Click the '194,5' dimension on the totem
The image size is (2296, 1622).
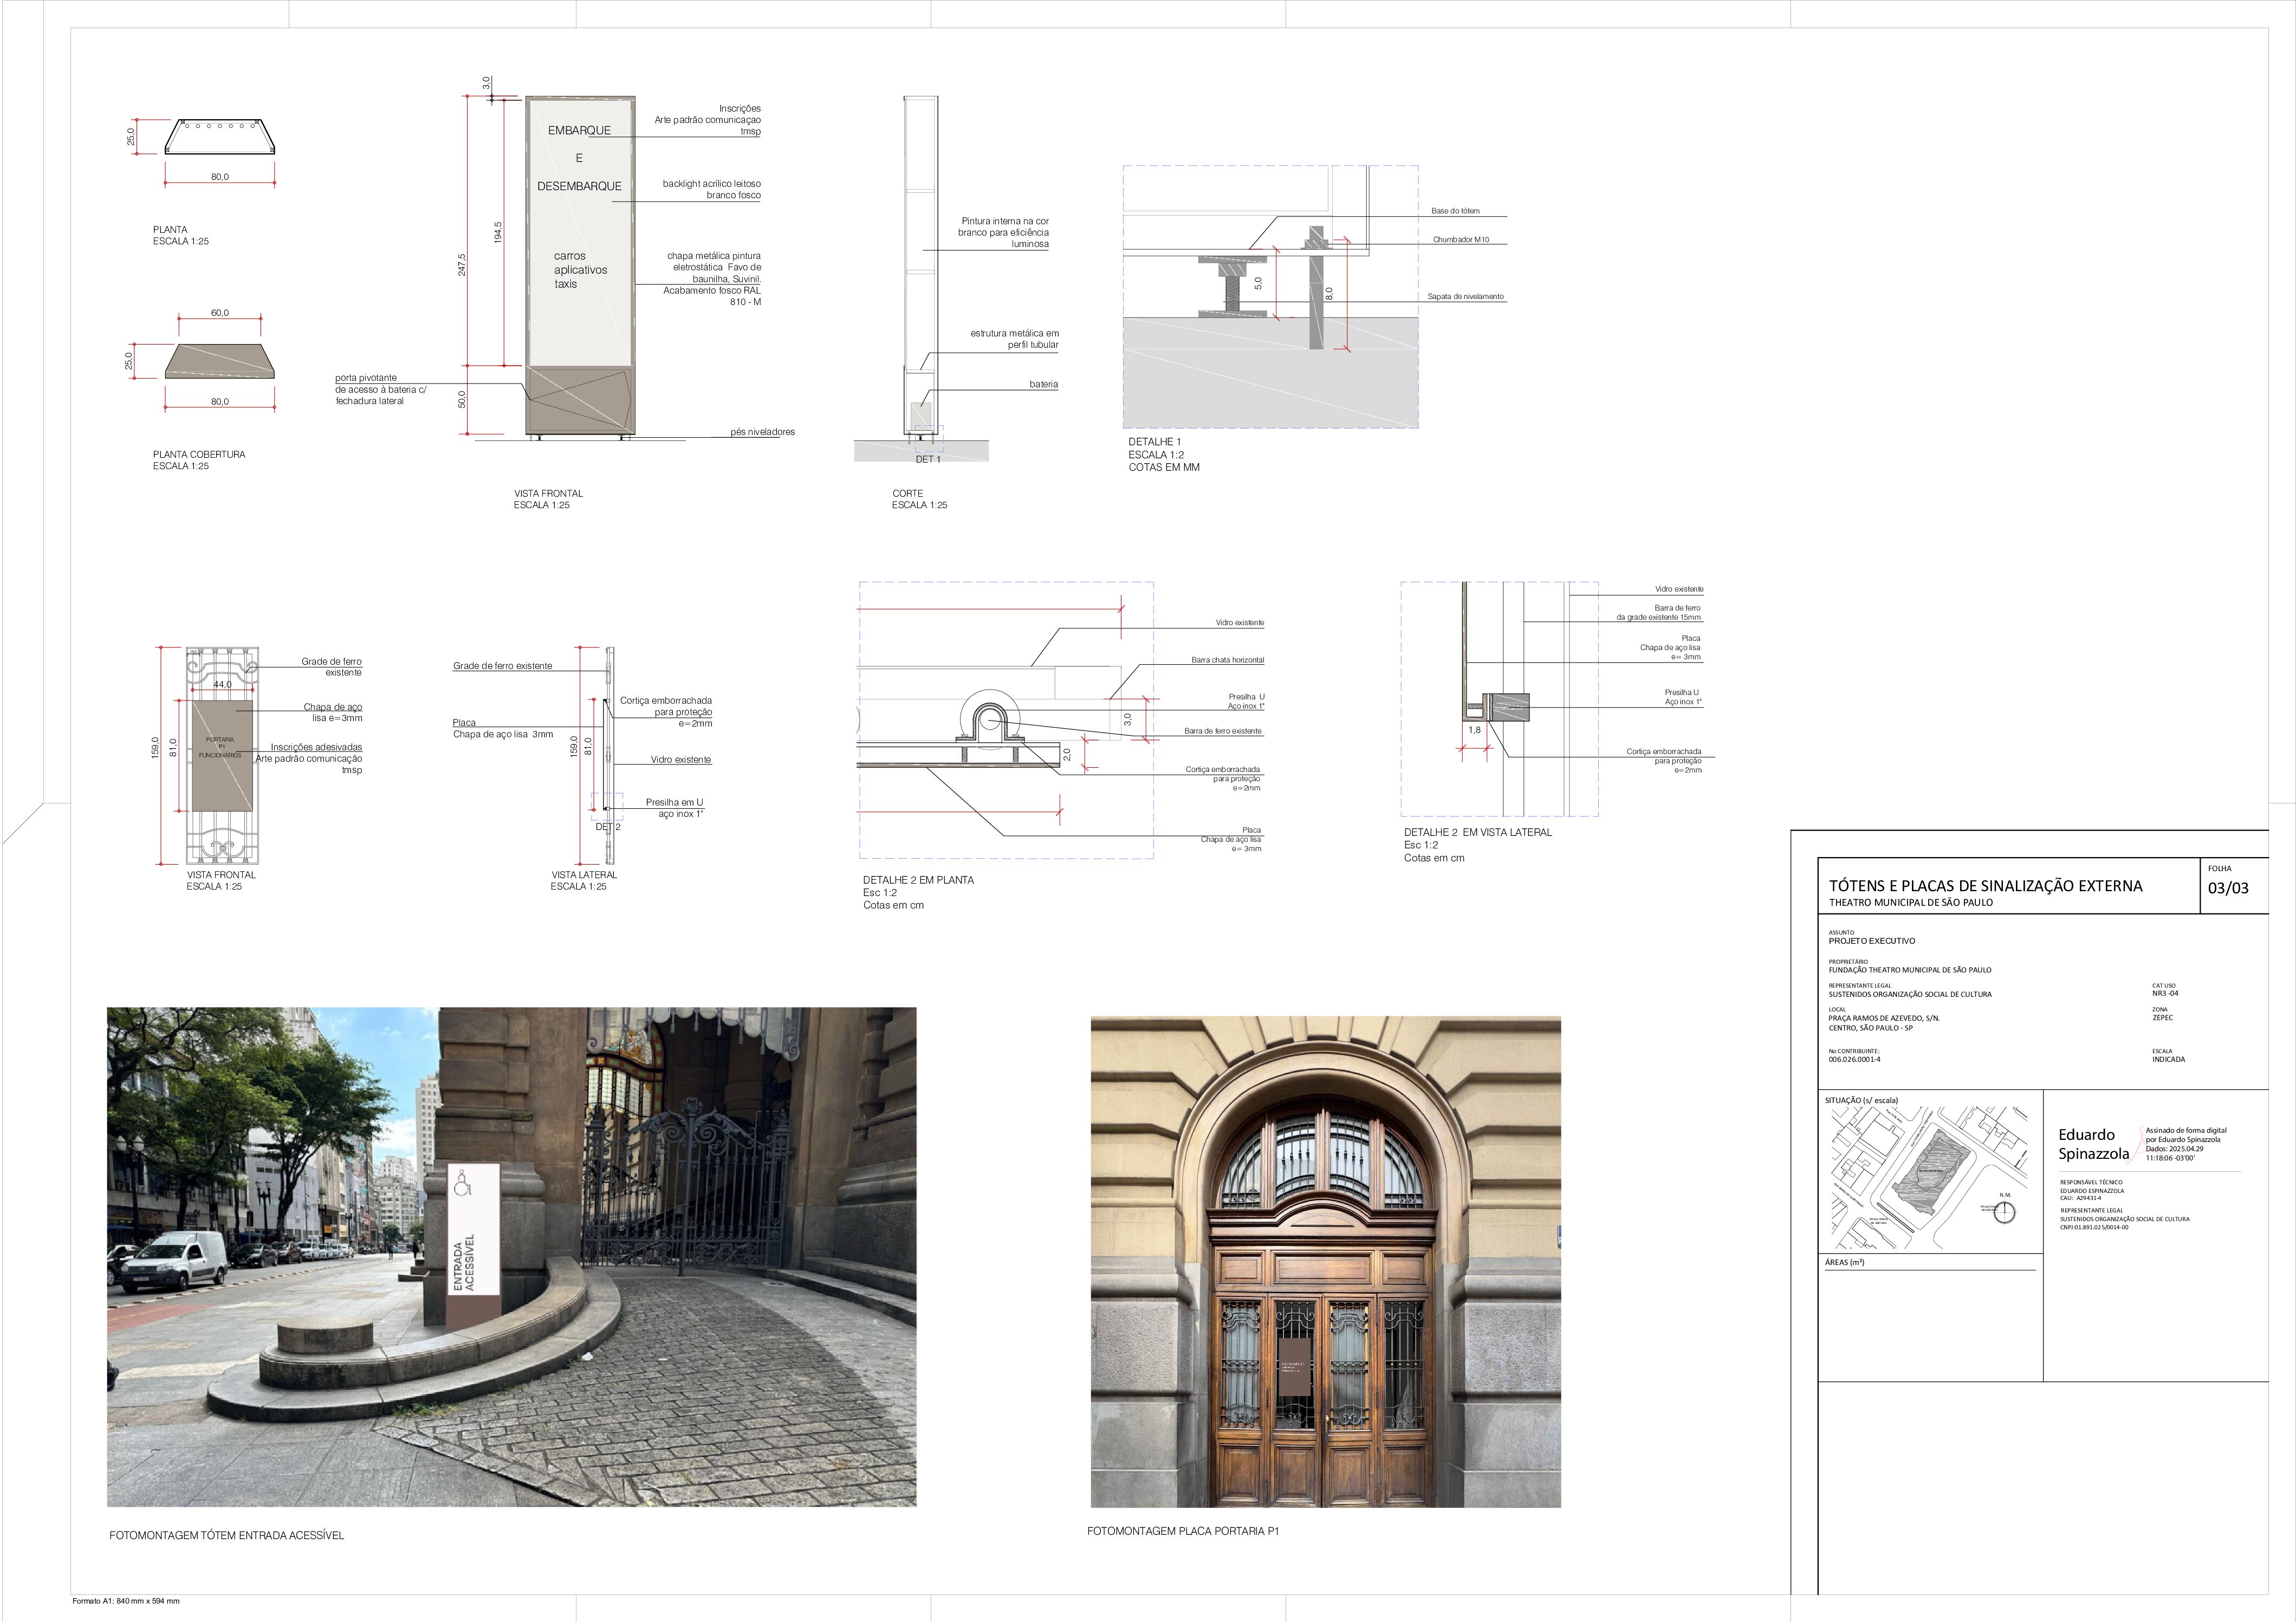pos(497,232)
